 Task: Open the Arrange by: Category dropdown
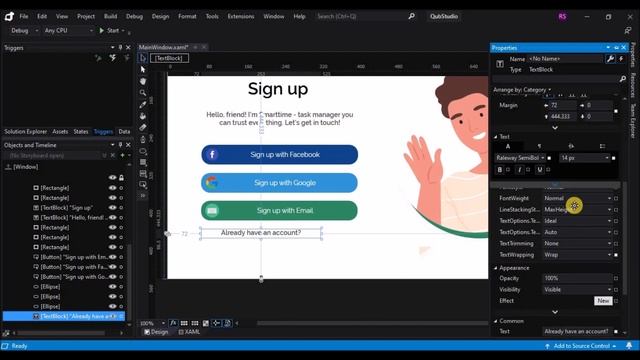(522, 89)
